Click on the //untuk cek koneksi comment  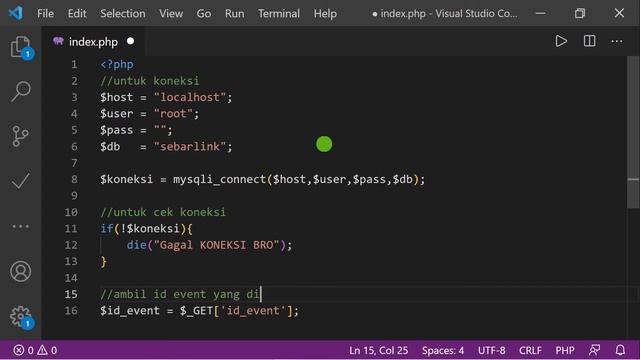tap(163, 212)
